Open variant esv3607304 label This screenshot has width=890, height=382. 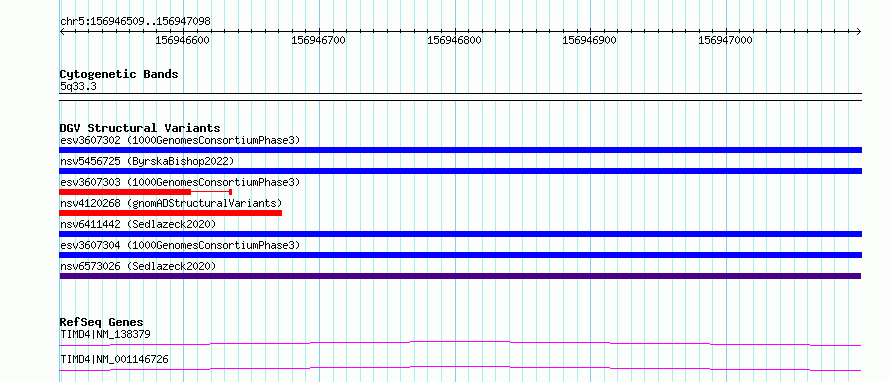click(x=180, y=245)
